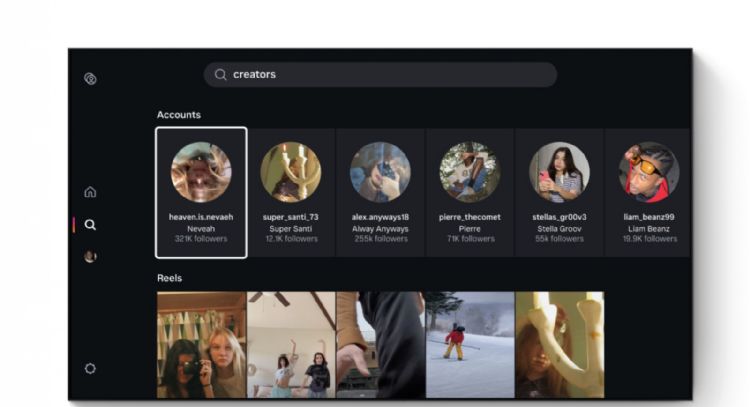
Task: Play the skier on snowy slope reel
Action: tap(470, 345)
